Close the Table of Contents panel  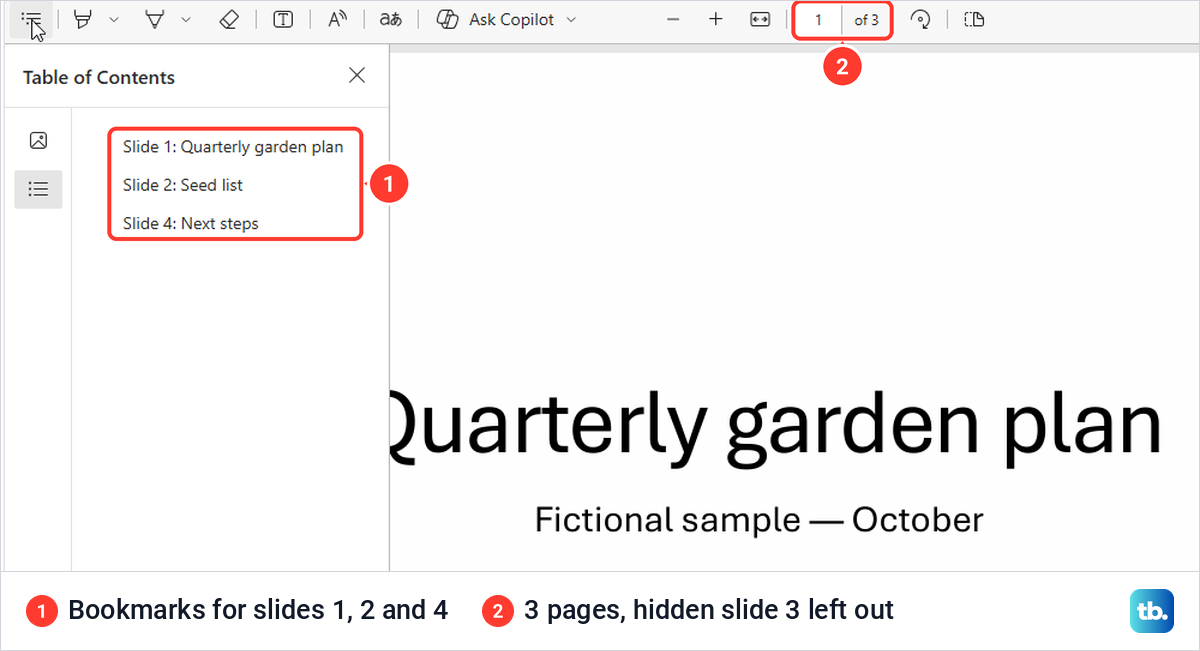coord(357,76)
